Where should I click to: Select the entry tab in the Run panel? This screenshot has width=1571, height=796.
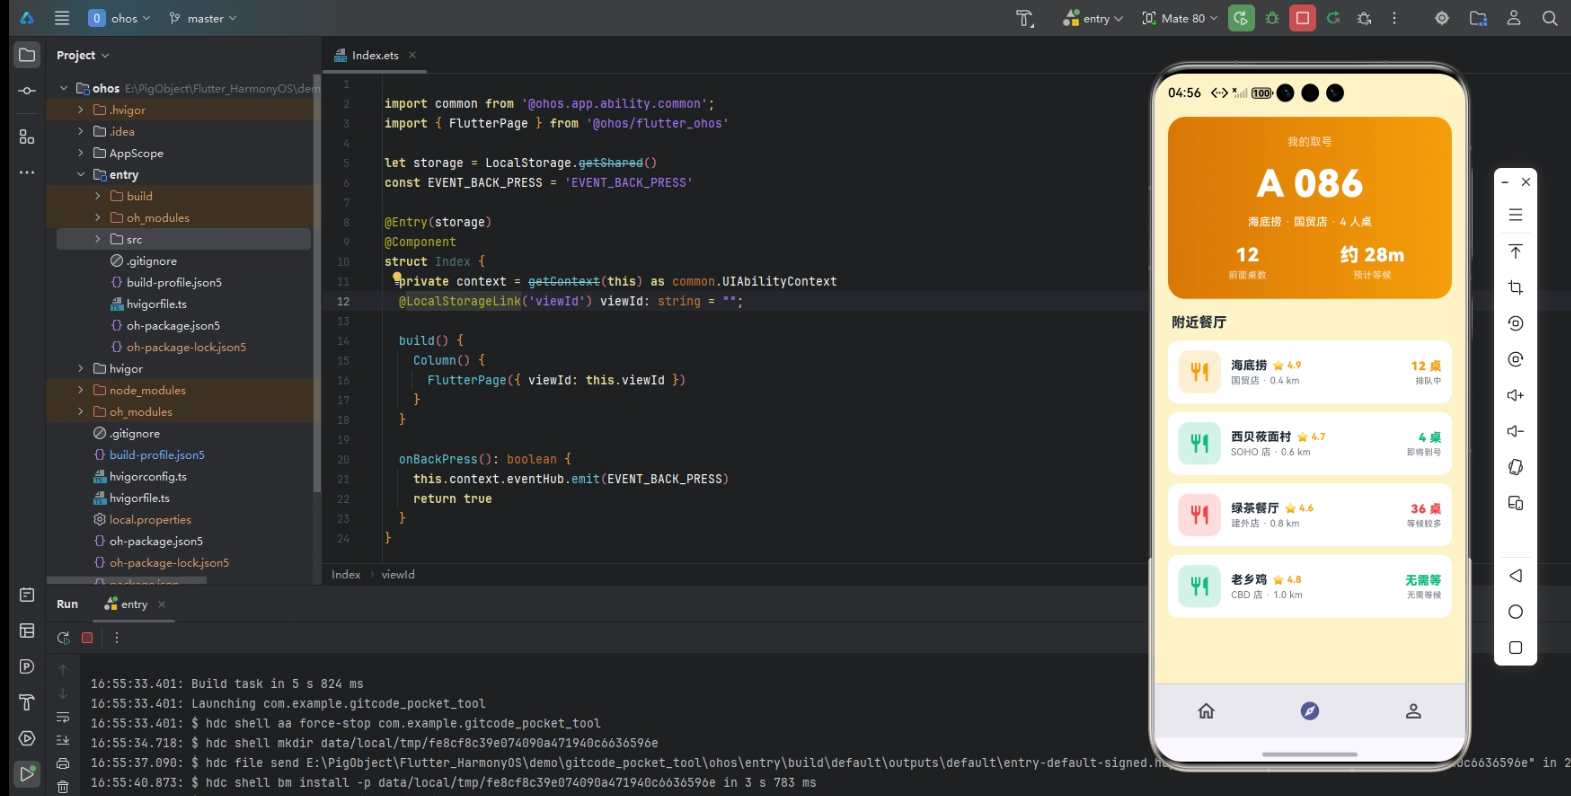pyautogui.click(x=127, y=604)
